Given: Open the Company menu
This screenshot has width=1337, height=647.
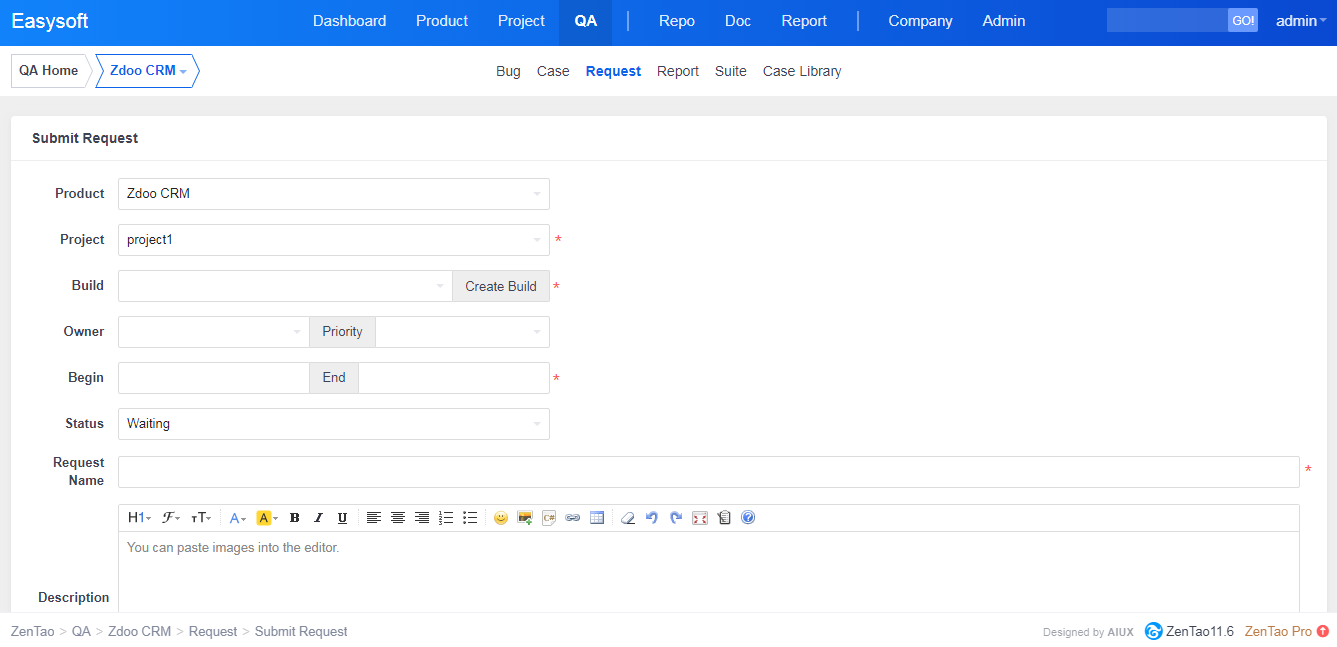Looking at the screenshot, I should pyautogui.click(x=920, y=21).
